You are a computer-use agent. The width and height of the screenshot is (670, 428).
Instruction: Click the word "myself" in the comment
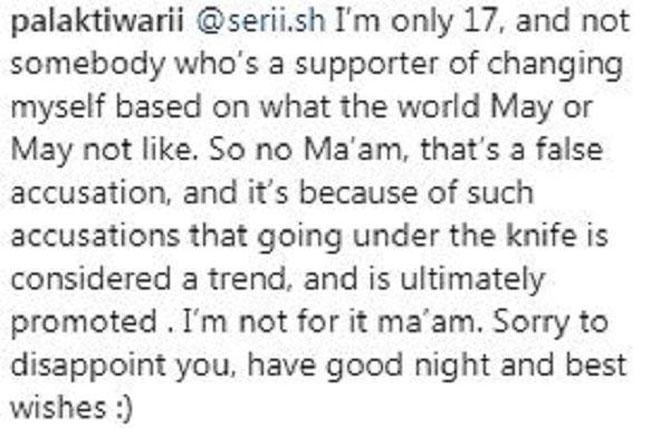[58, 108]
